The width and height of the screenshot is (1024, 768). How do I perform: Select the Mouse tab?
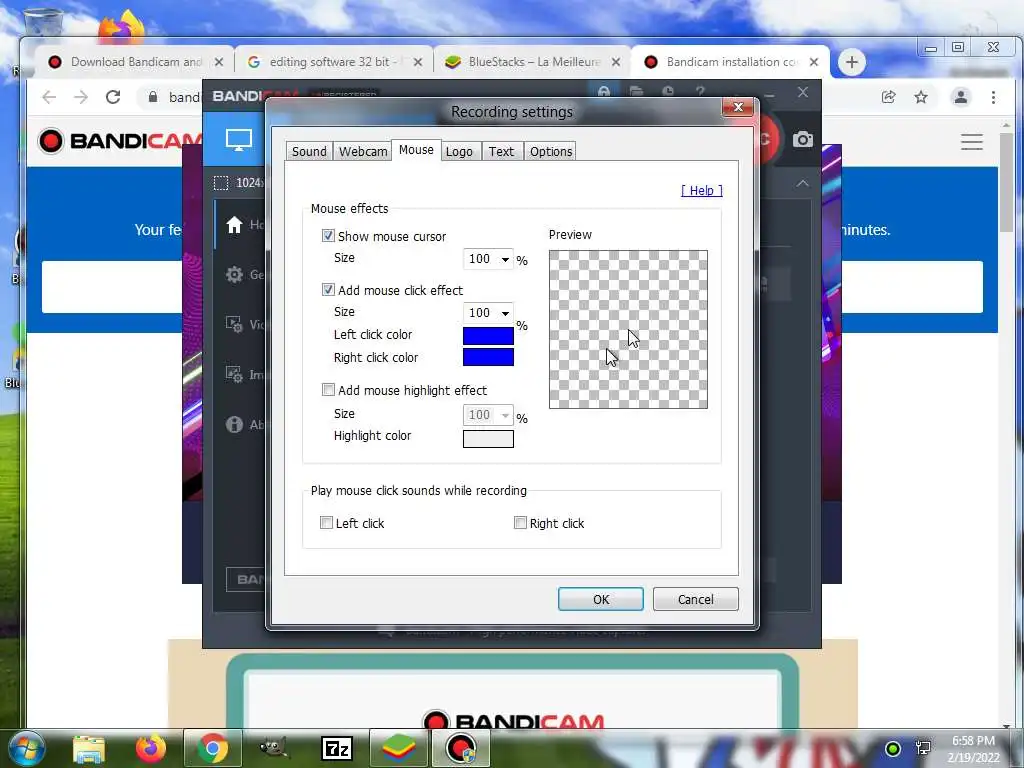tap(416, 150)
